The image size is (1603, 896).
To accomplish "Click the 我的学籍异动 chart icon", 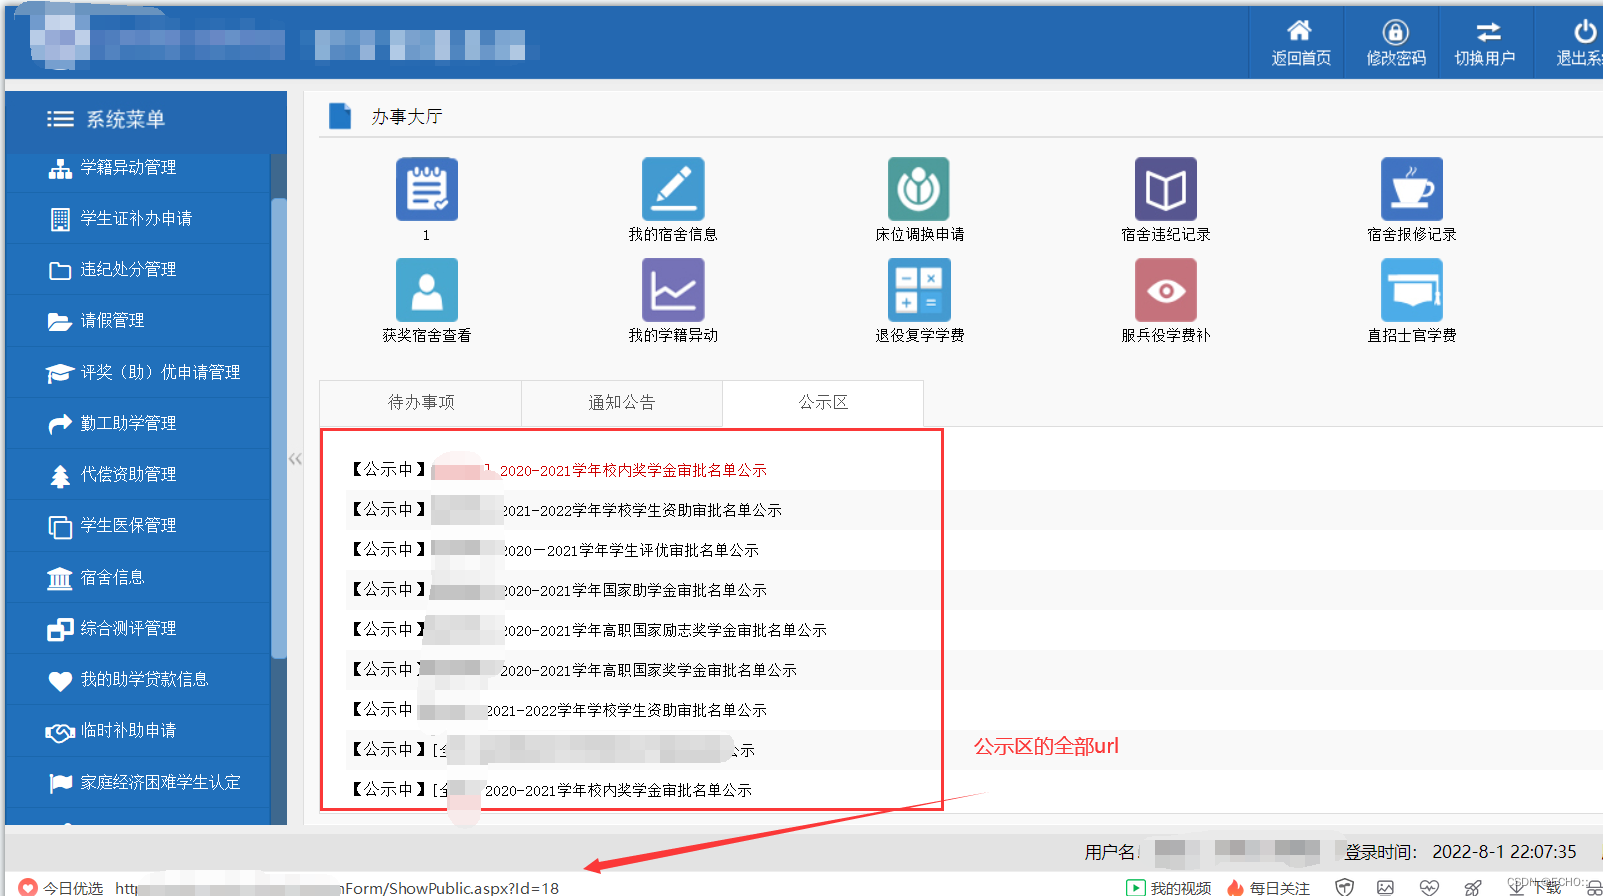I will click(673, 290).
